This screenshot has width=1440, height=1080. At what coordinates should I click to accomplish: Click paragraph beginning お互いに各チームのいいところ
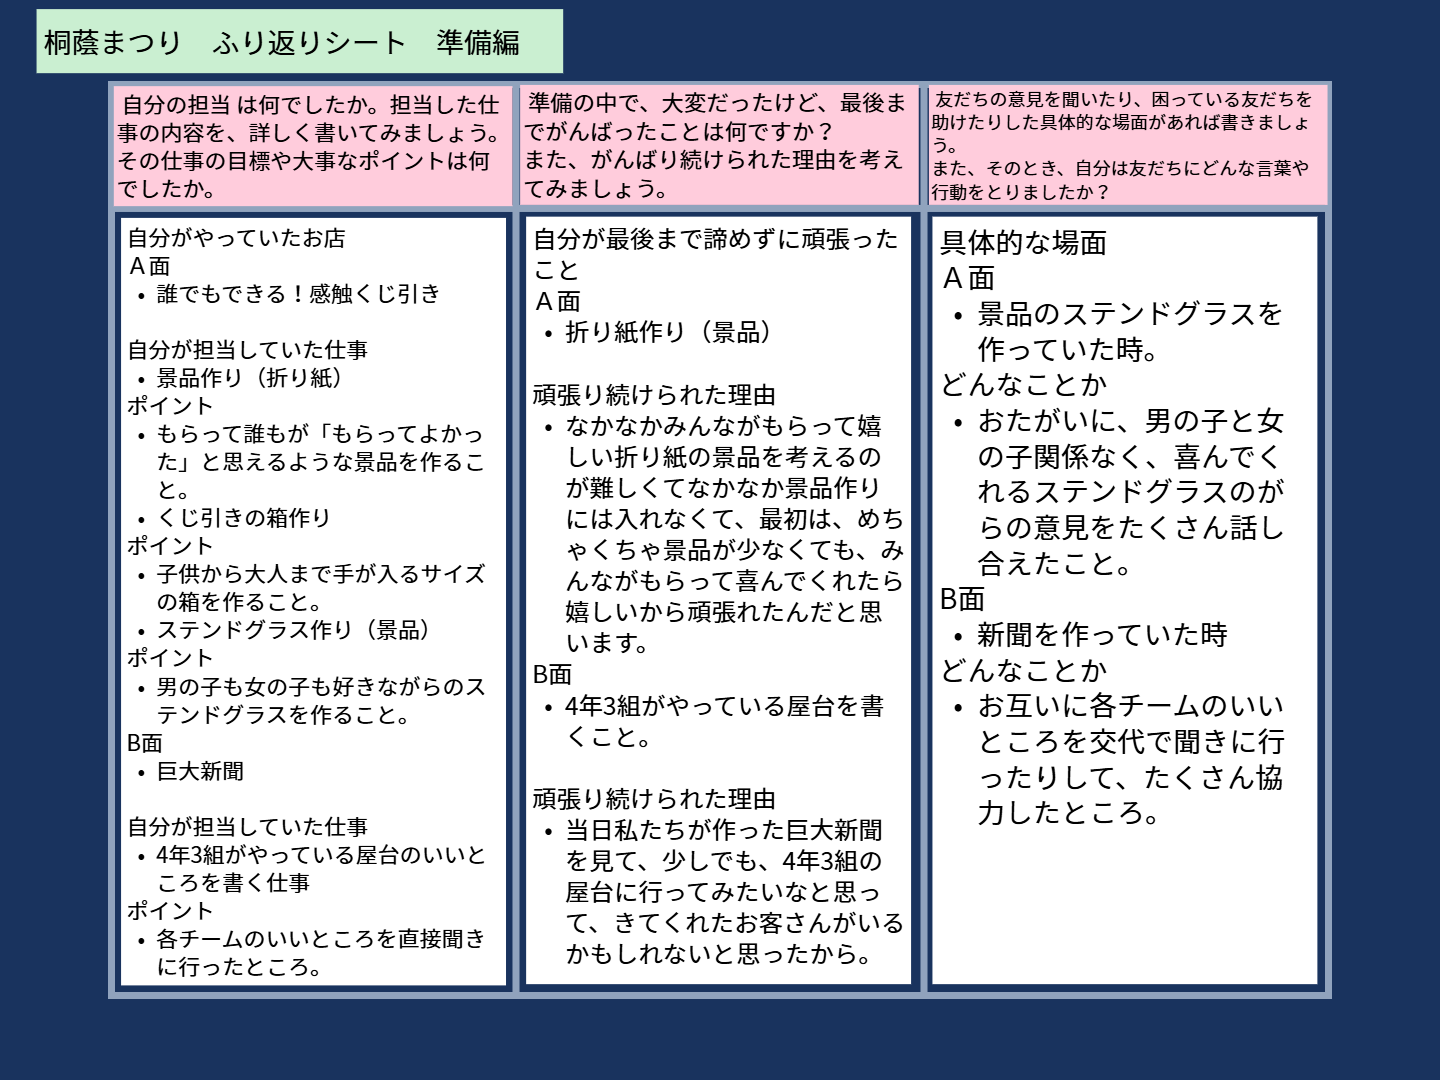(1130, 759)
